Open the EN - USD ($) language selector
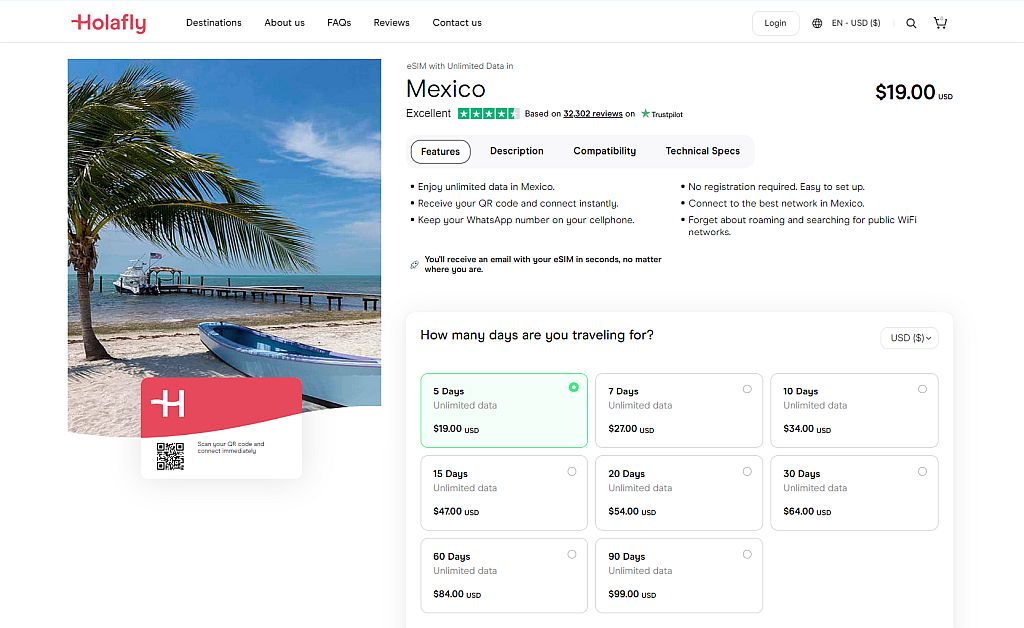 coord(849,22)
